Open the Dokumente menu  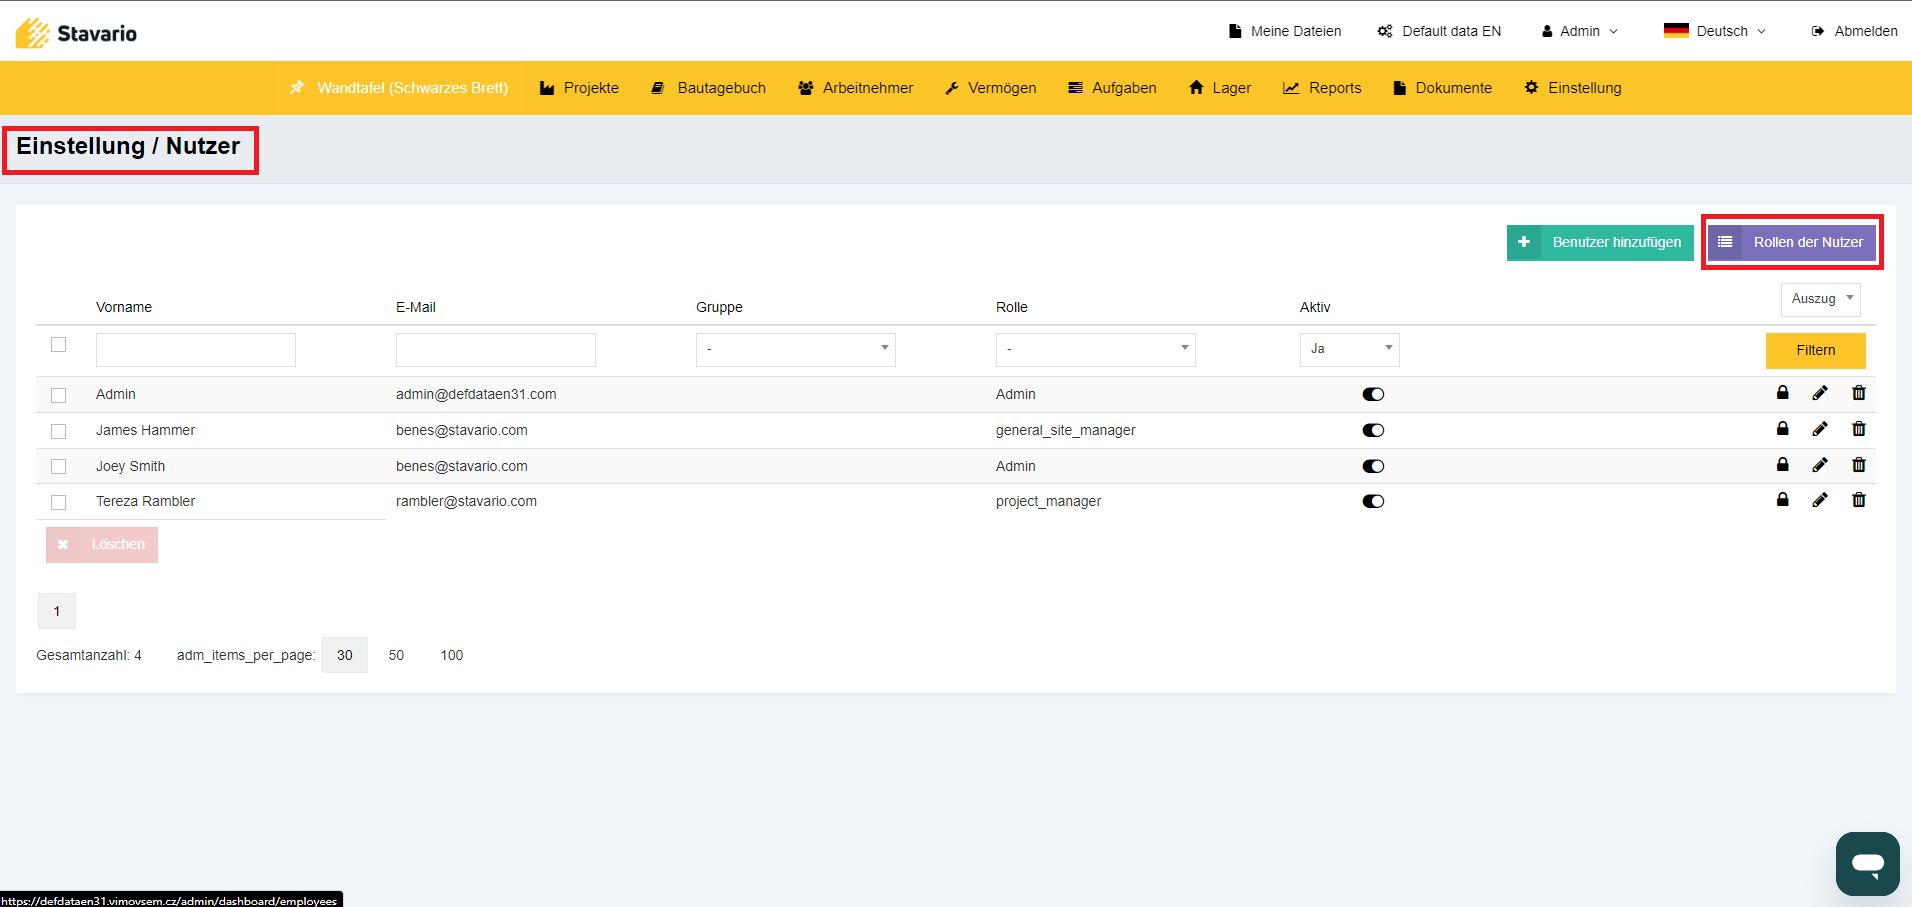coord(1442,88)
